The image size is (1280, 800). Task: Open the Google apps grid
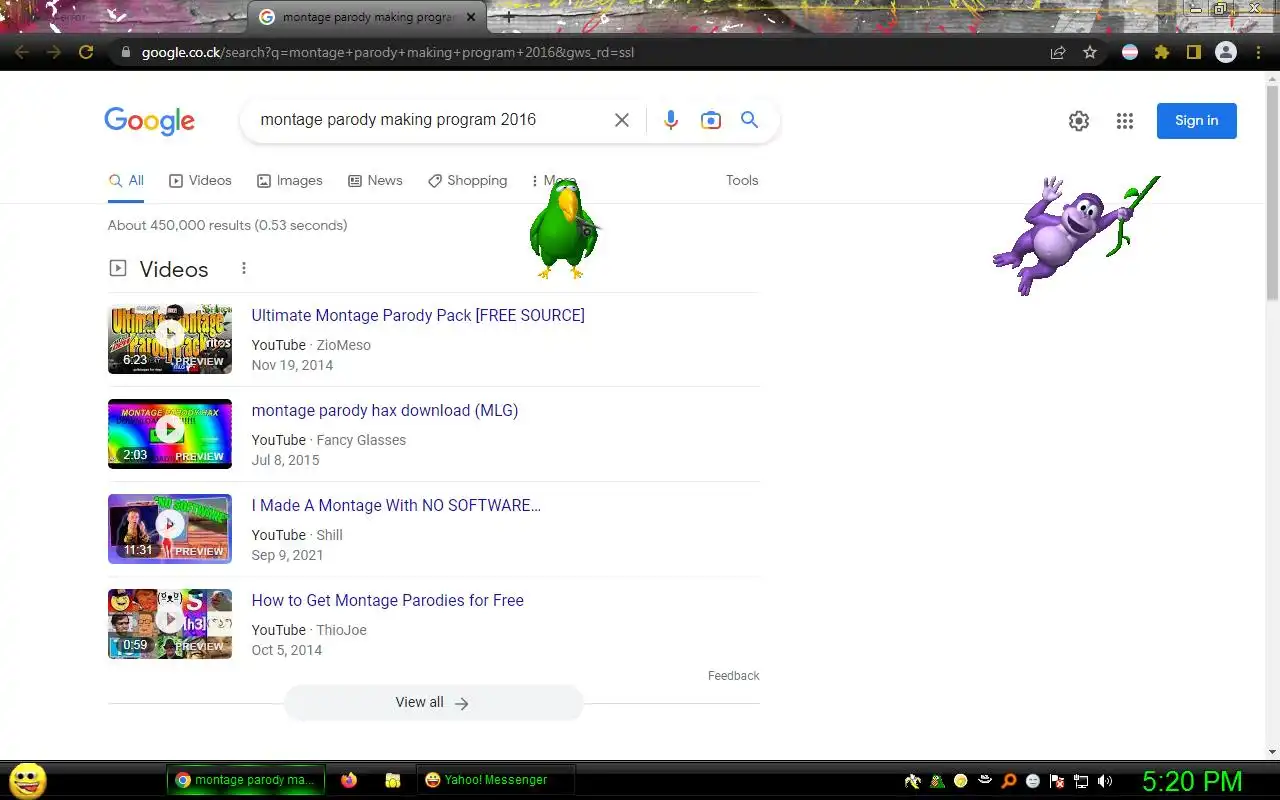(x=1125, y=121)
